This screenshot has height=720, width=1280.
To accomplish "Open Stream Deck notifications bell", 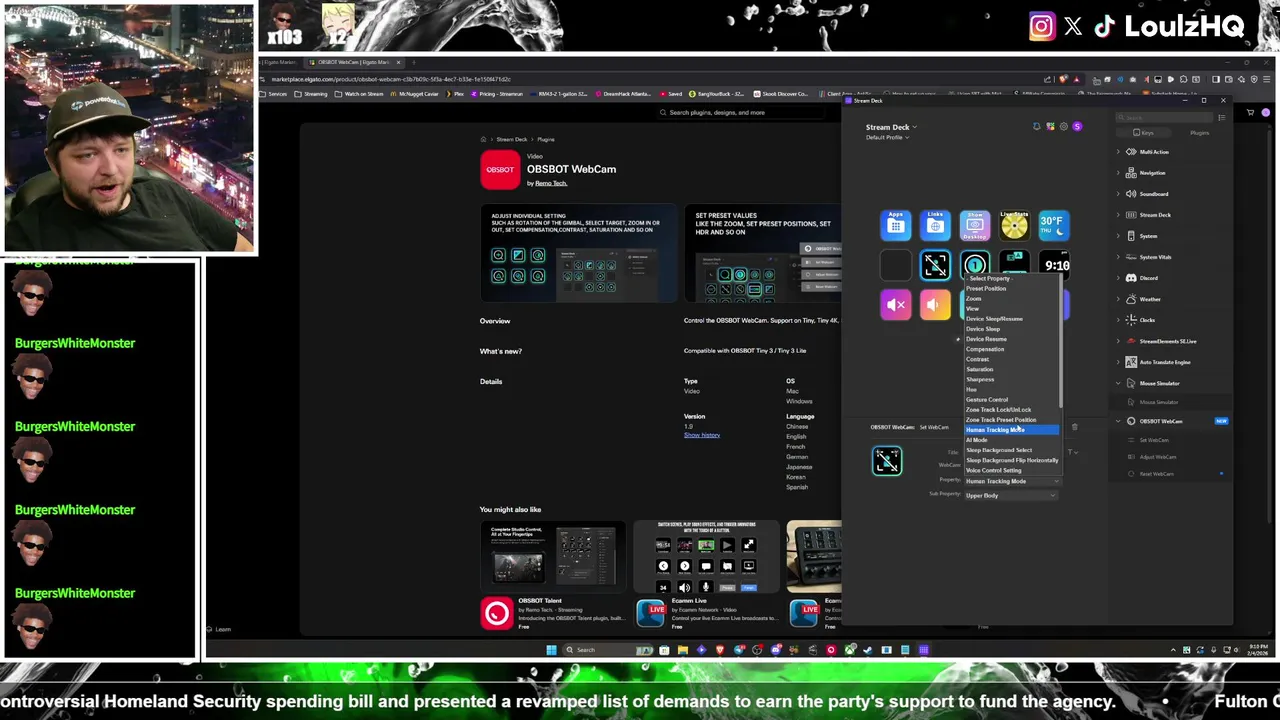I will tap(1036, 127).
